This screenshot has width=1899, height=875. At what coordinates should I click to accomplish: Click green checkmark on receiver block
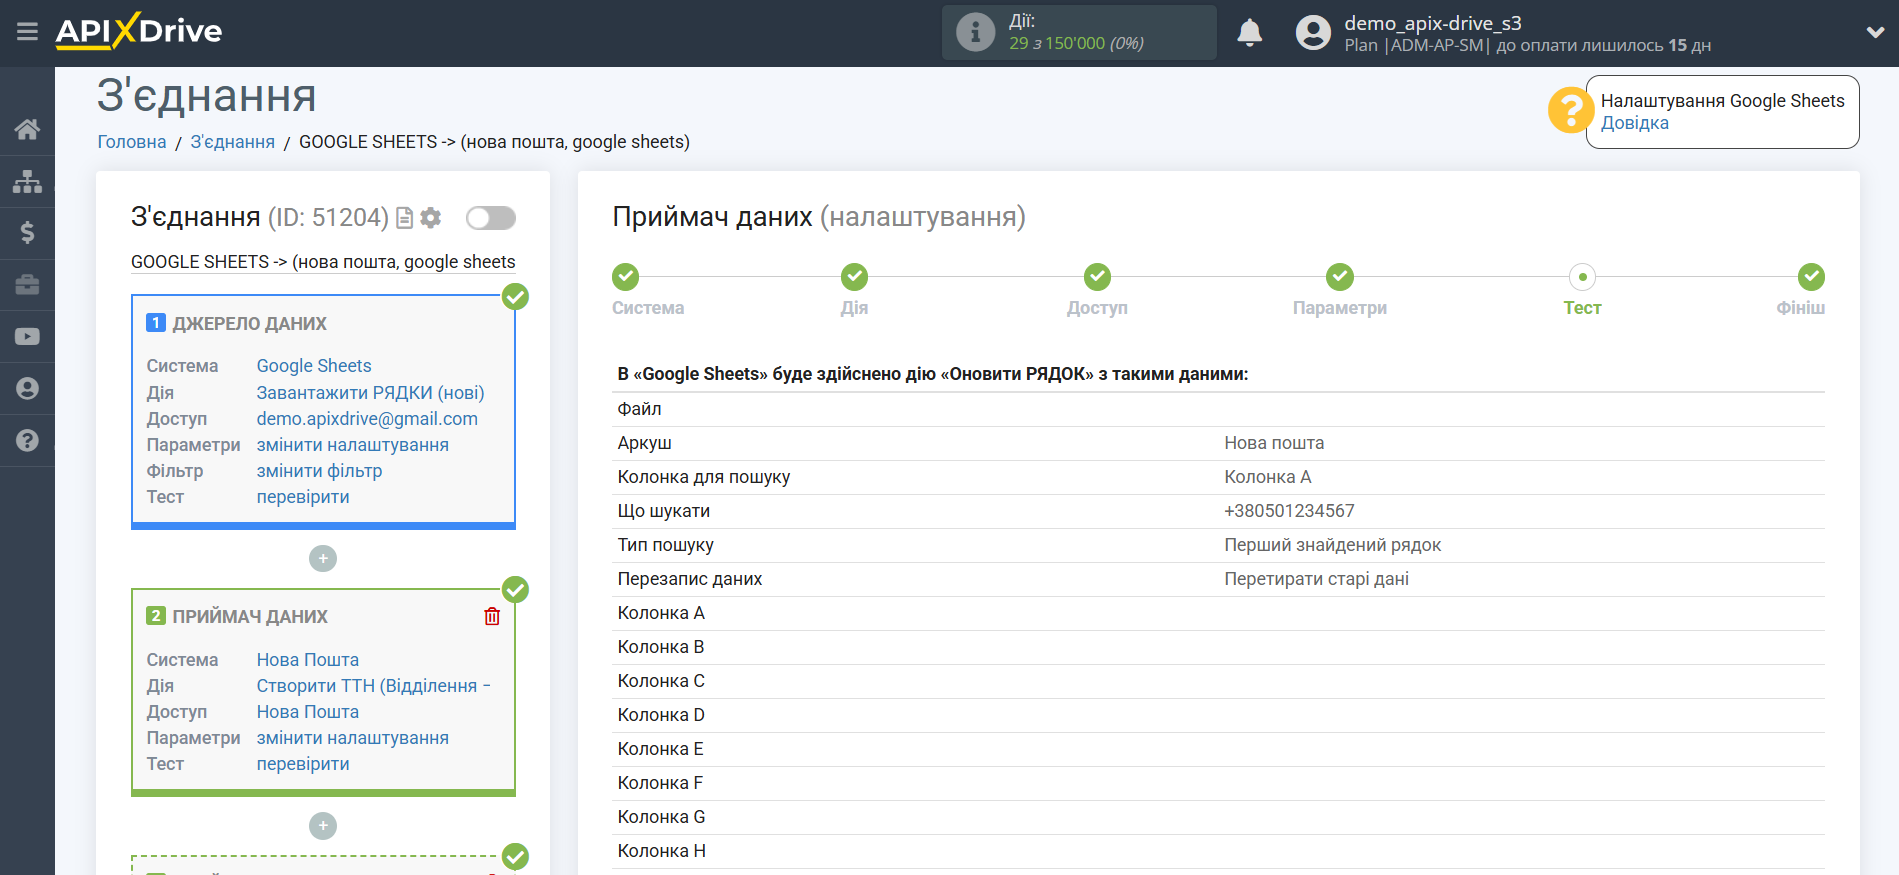pos(515,590)
